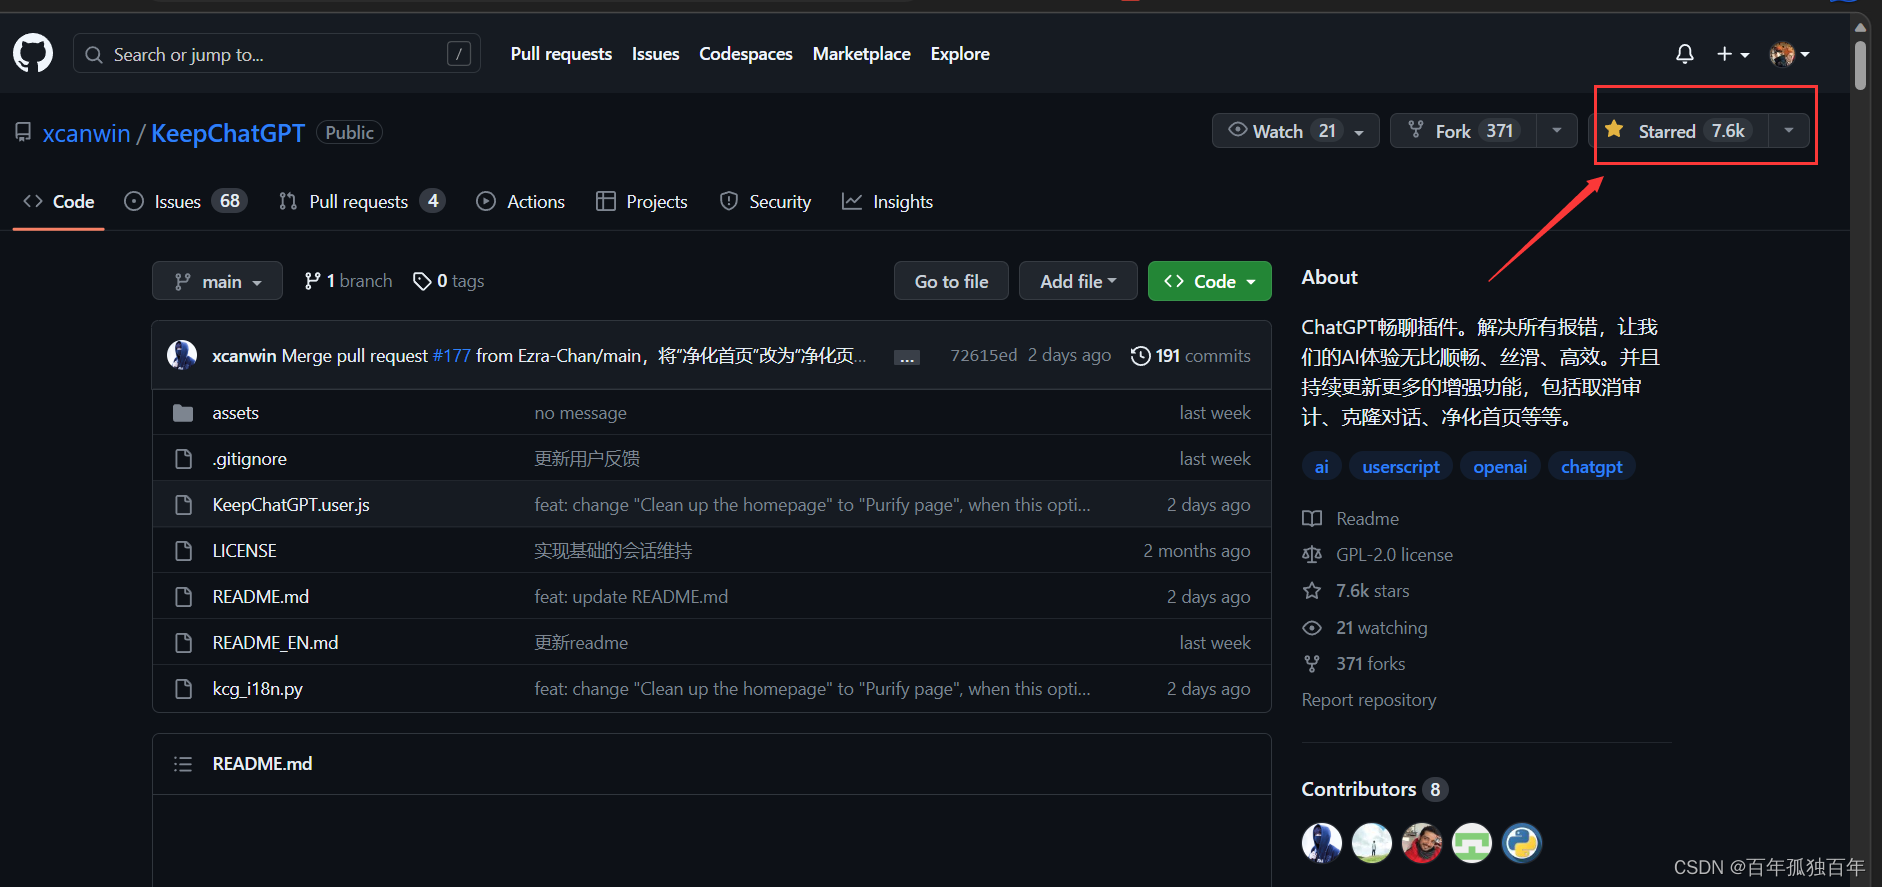
Task: Expand the Fork options arrow
Action: 1557,131
